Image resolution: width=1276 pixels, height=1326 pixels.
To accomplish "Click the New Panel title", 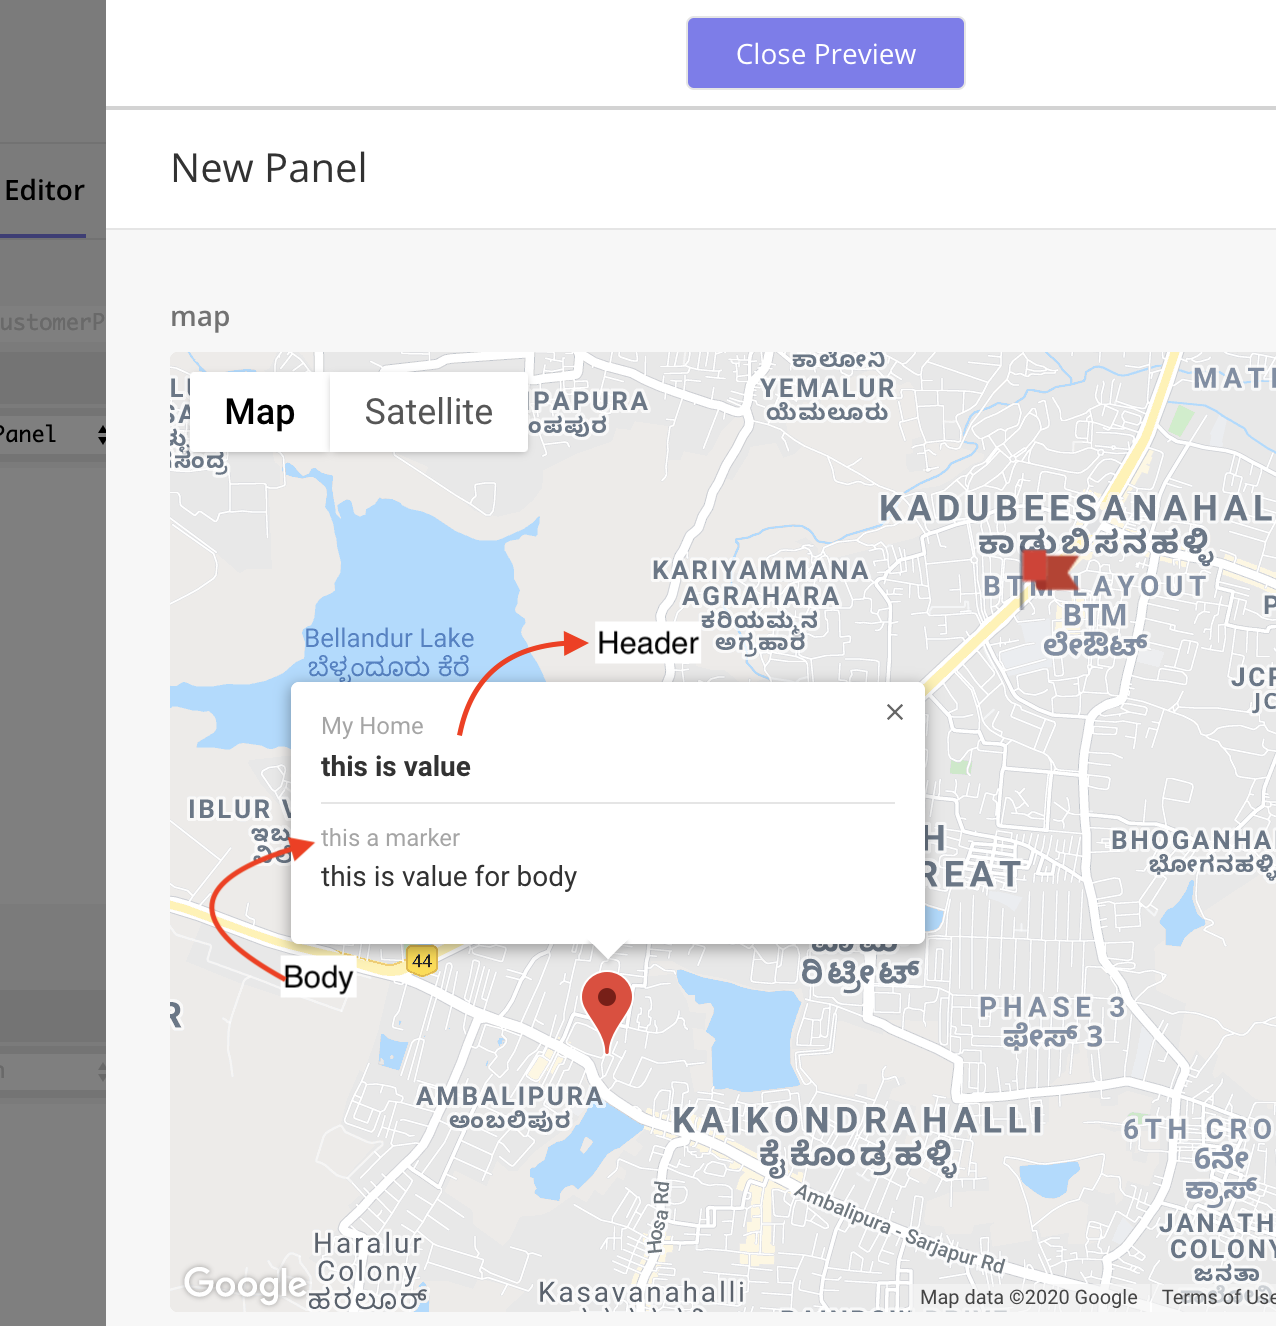I will [x=269, y=168].
